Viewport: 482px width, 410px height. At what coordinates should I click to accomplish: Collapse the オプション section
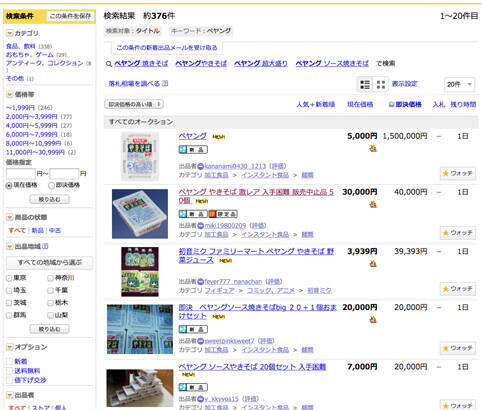[10, 347]
